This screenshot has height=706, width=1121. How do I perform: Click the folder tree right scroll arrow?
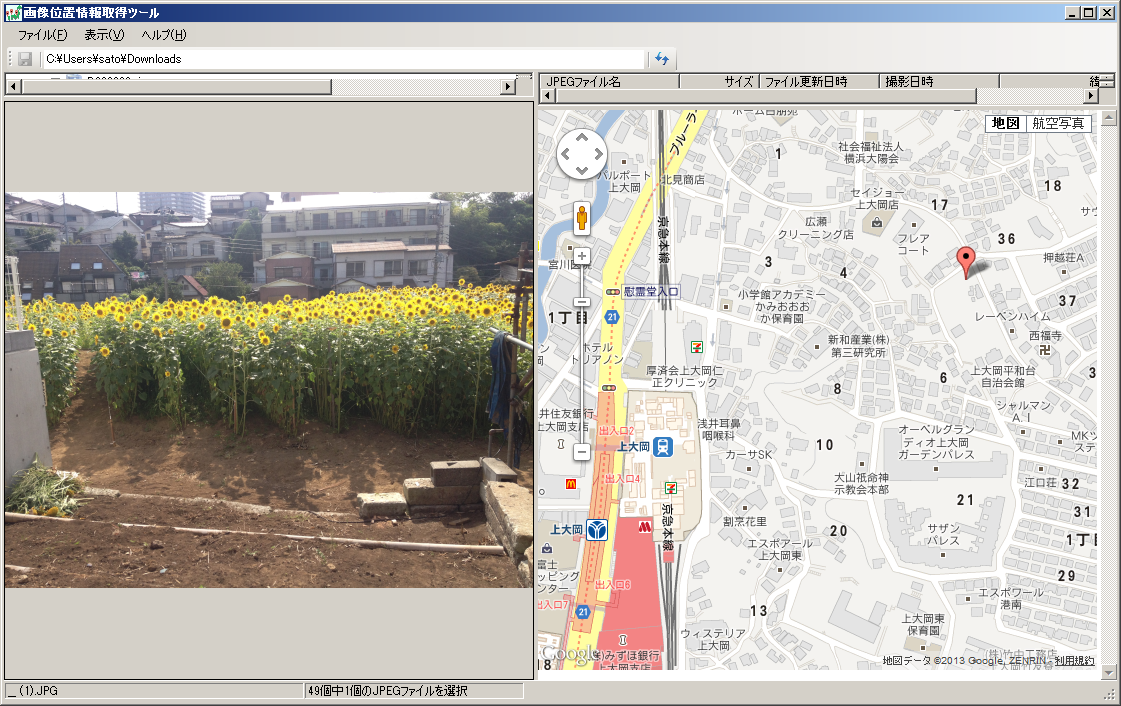pyautogui.click(x=508, y=87)
